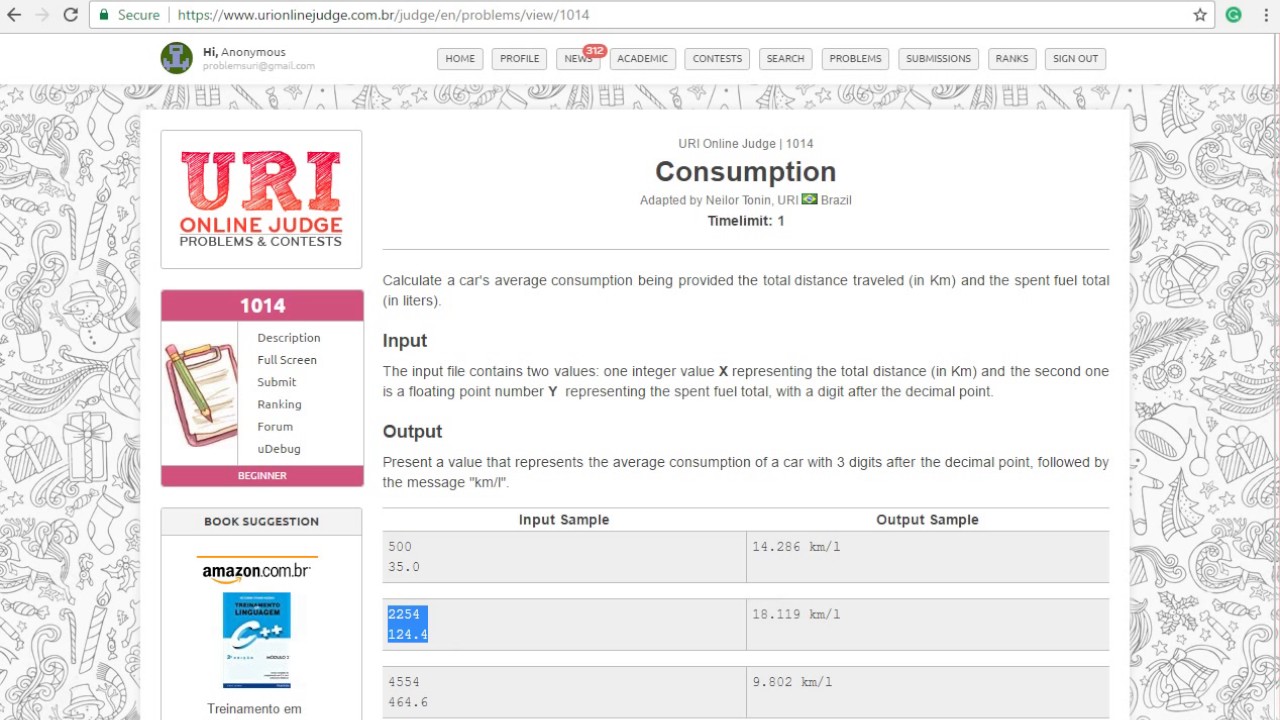Go back with the browser back arrow
Screen dimensions: 1280x720
tap(14, 15)
